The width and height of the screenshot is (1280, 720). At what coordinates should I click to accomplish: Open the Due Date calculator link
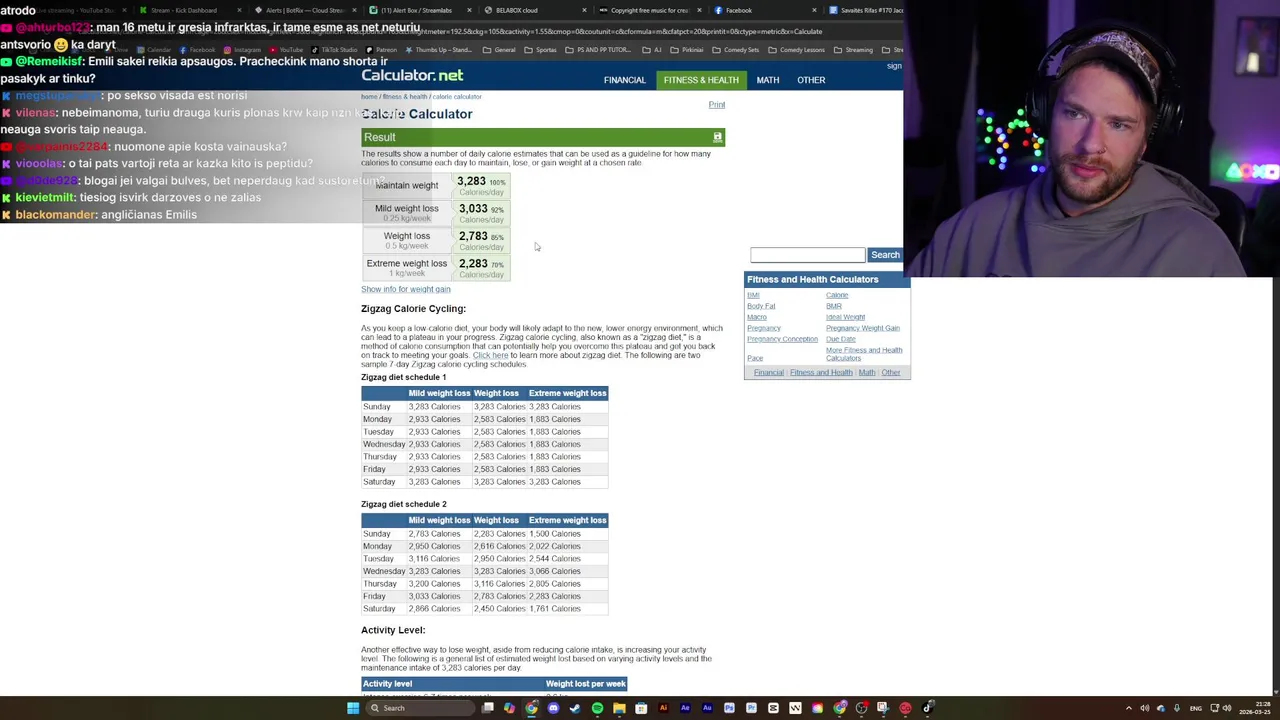pos(841,339)
